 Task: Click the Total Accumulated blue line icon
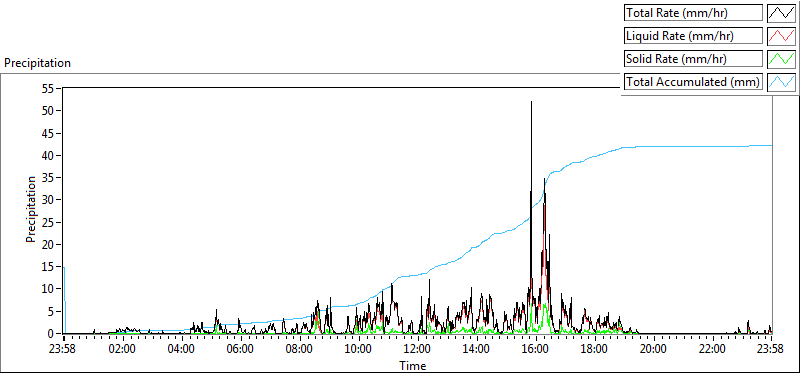pos(782,82)
